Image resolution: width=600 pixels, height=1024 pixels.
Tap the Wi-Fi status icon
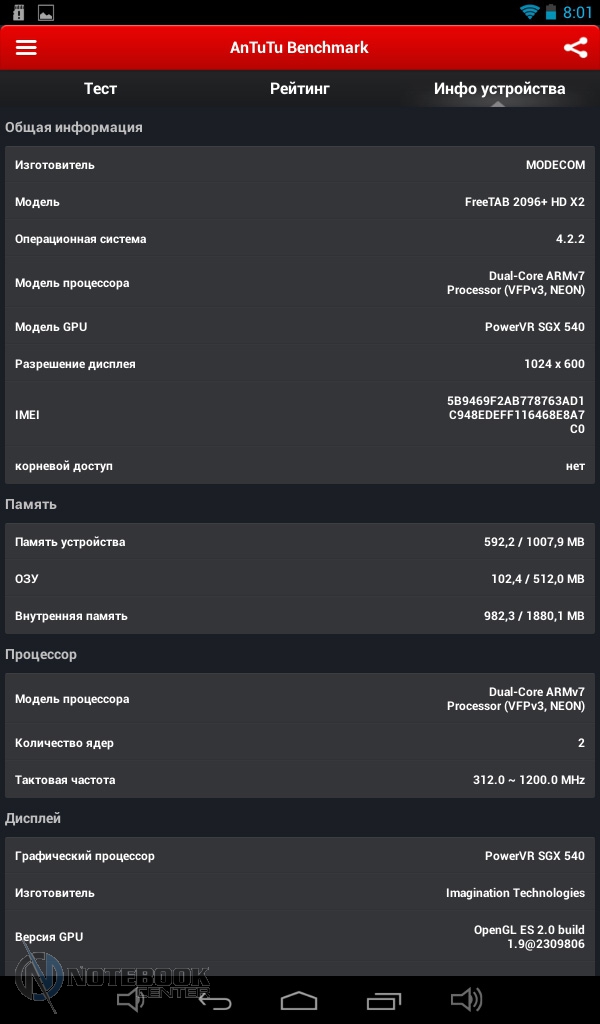click(529, 12)
